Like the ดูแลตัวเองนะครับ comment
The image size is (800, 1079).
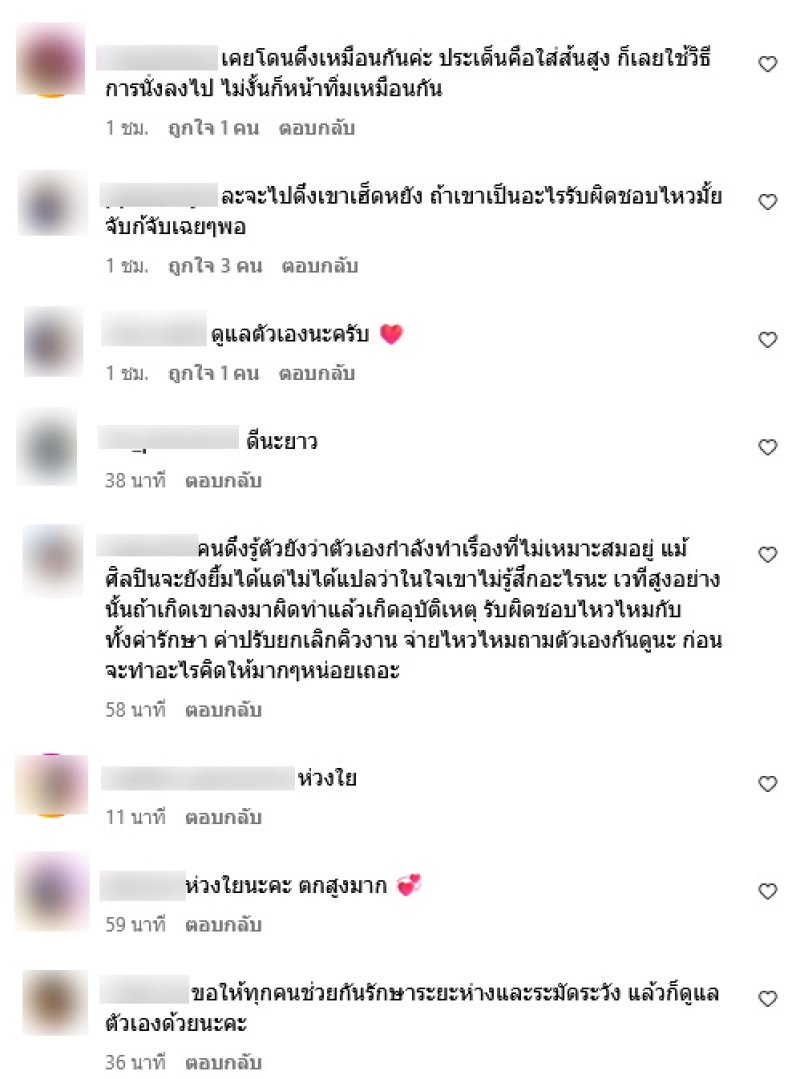(768, 339)
